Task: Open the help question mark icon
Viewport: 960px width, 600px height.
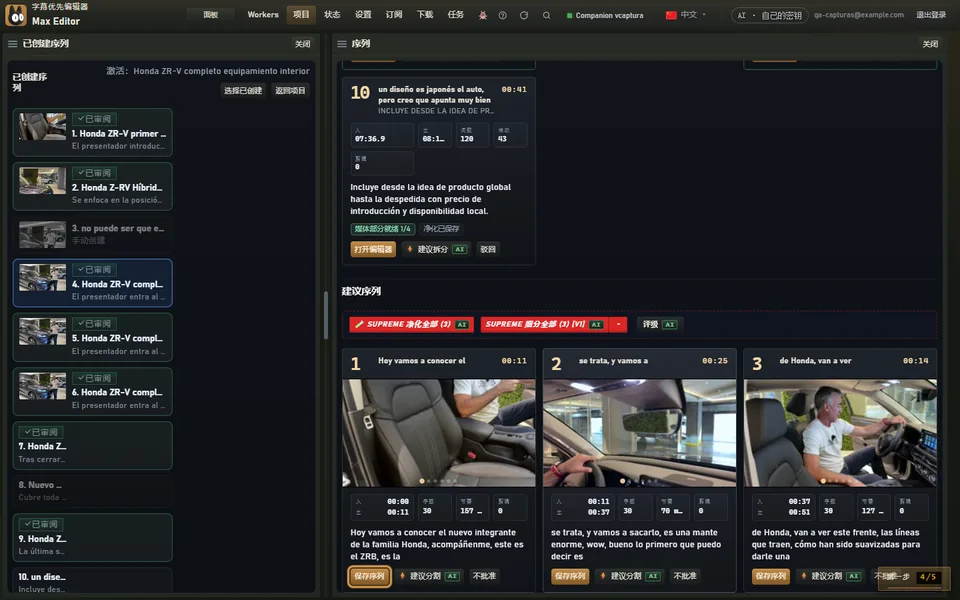Action: [x=503, y=15]
